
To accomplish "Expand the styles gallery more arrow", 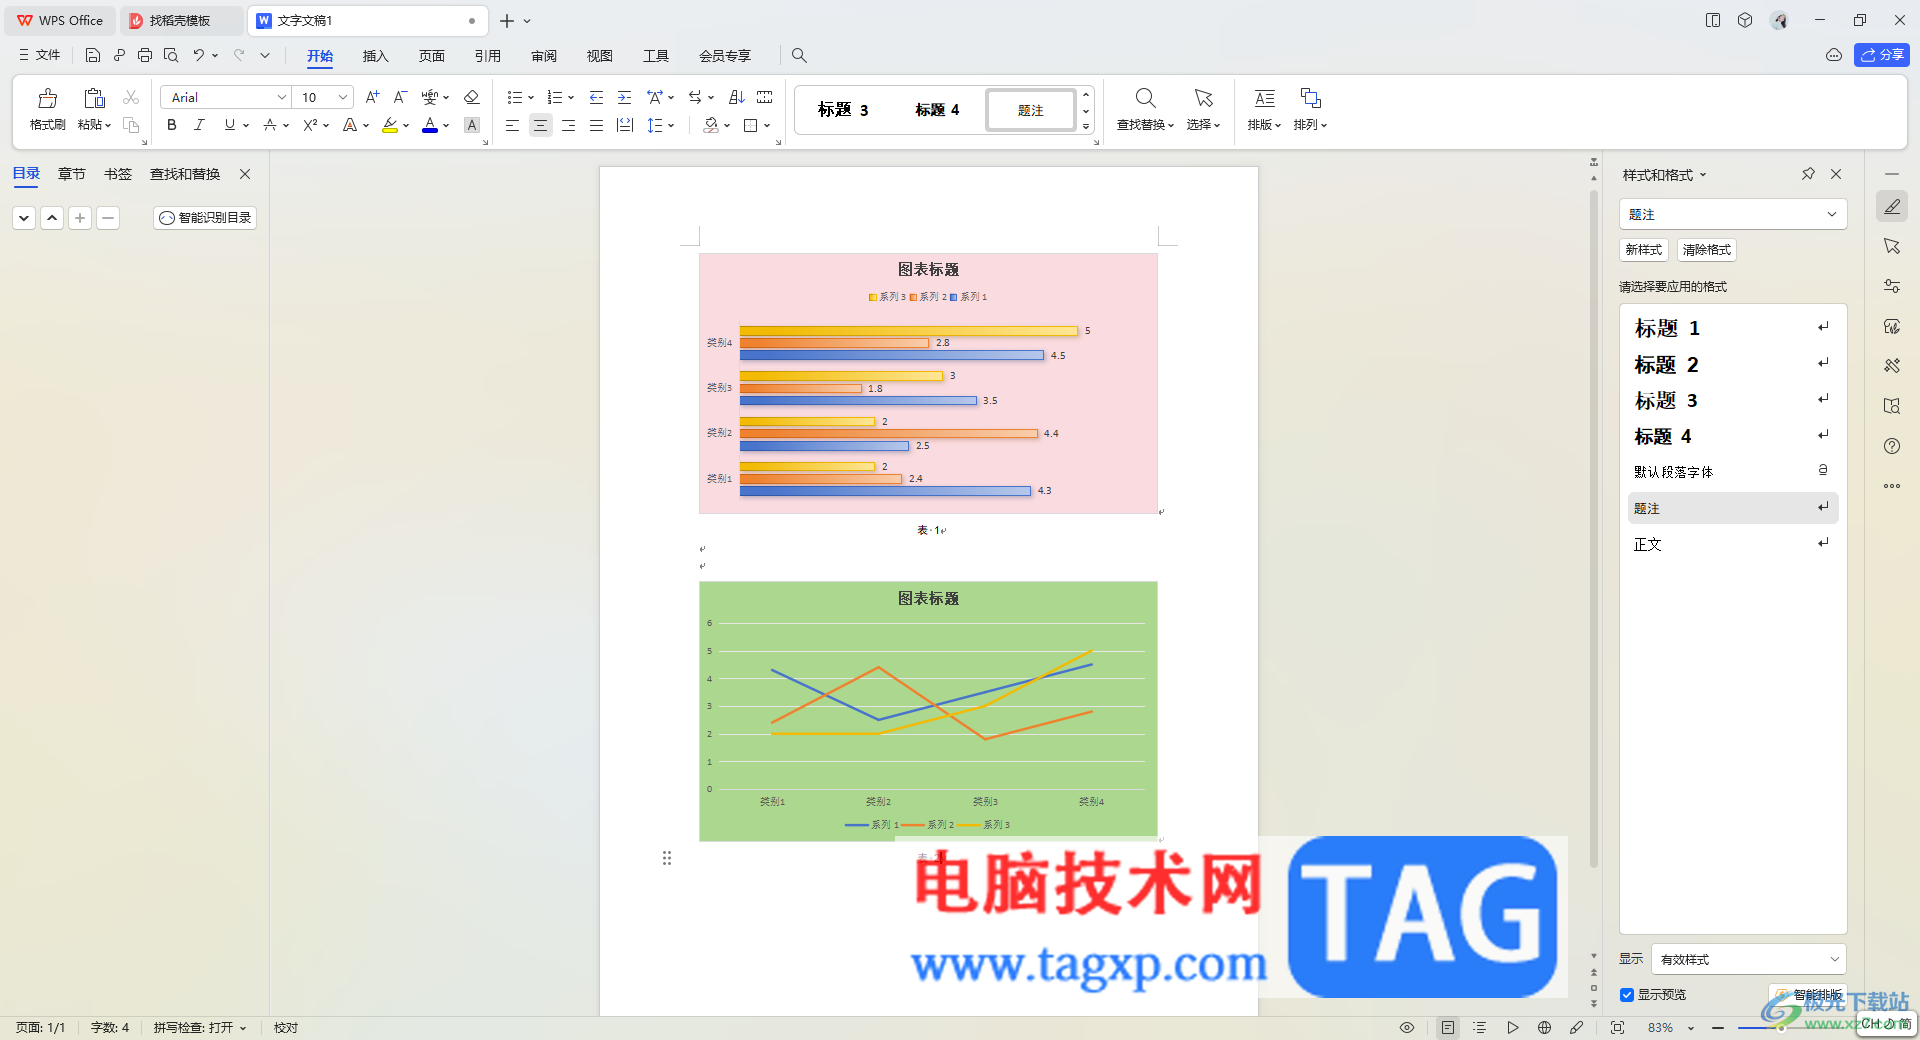I will (1086, 127).
